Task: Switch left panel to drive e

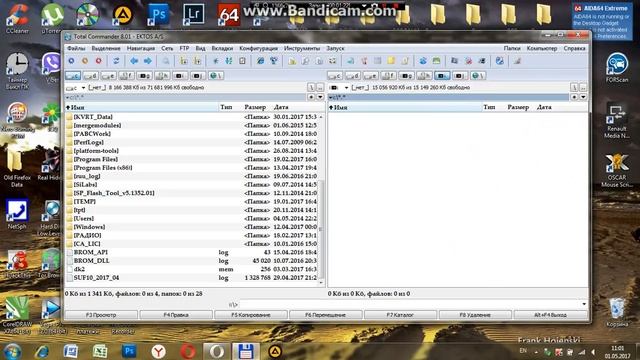Action: tap(108, 76)
